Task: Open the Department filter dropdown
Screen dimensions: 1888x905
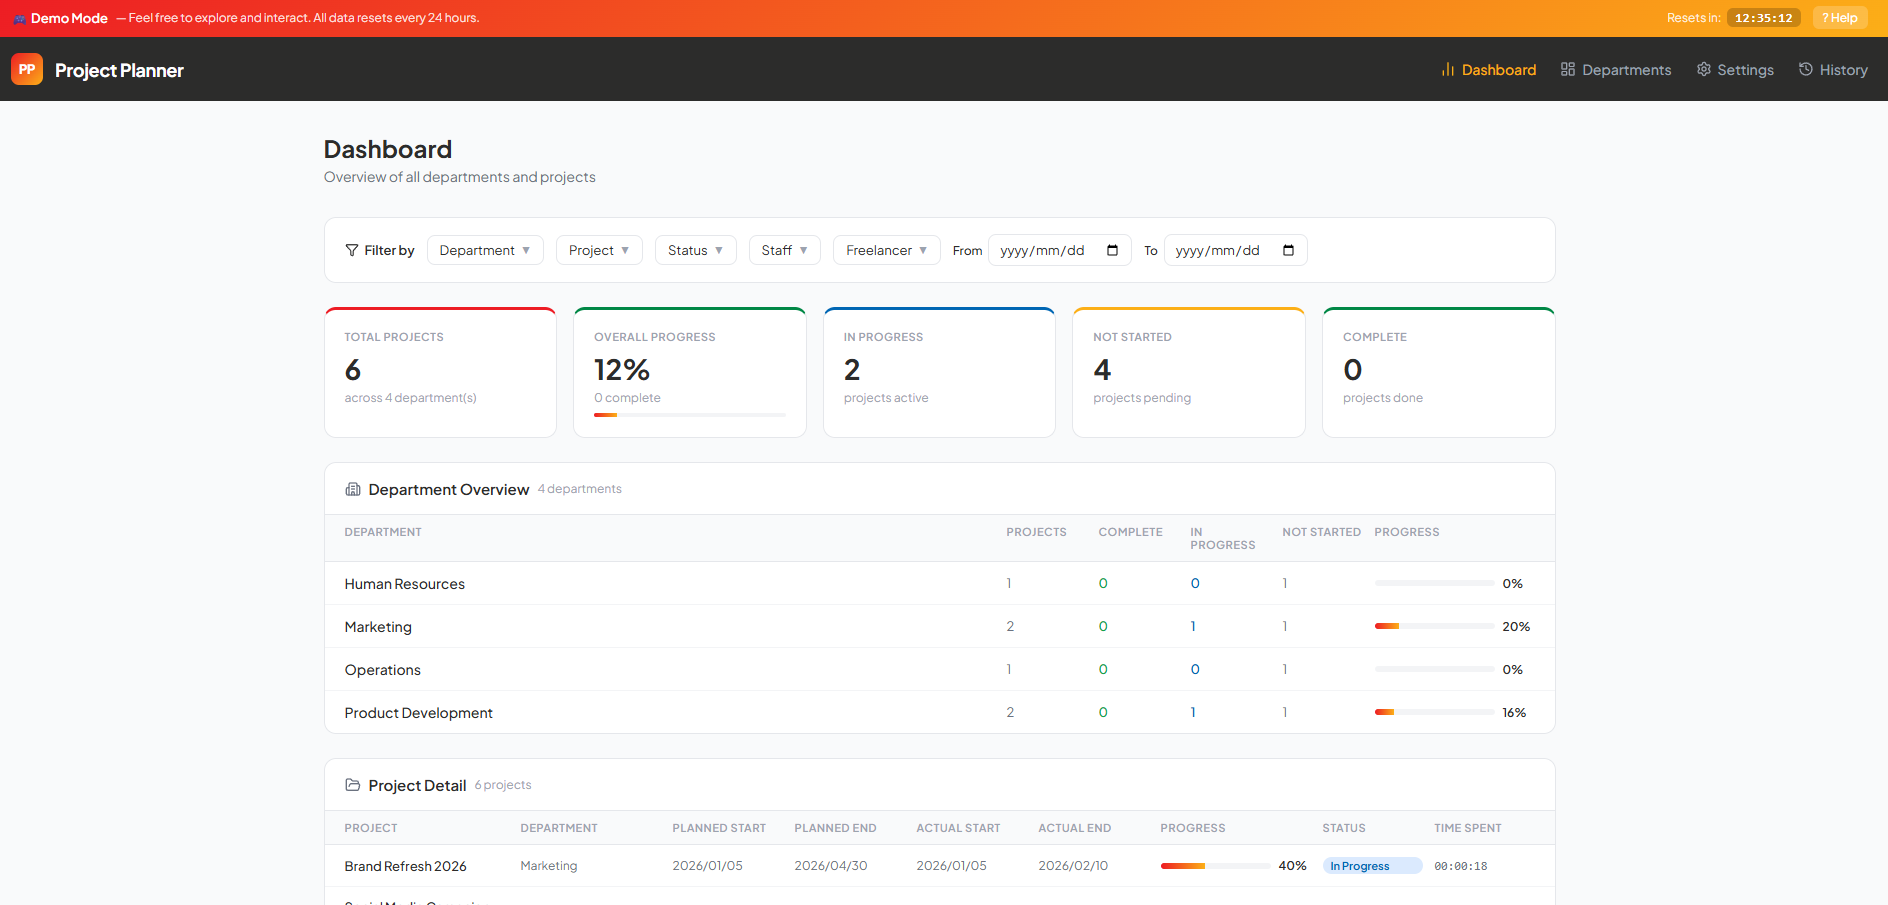Action: point(485,250)
